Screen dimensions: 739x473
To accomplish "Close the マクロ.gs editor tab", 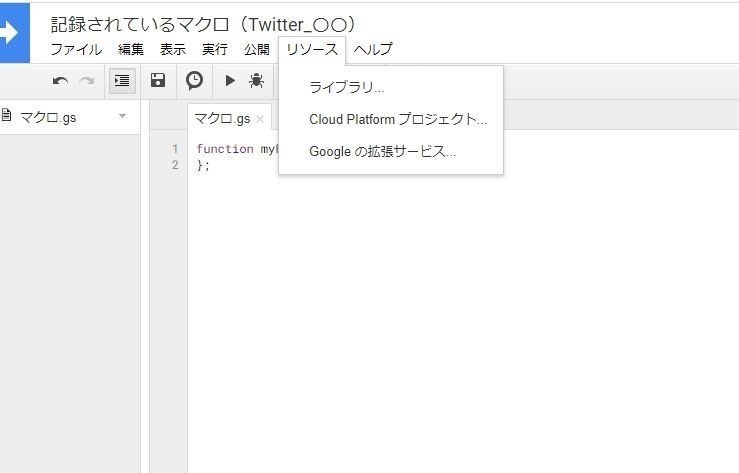I will (260, 119).
